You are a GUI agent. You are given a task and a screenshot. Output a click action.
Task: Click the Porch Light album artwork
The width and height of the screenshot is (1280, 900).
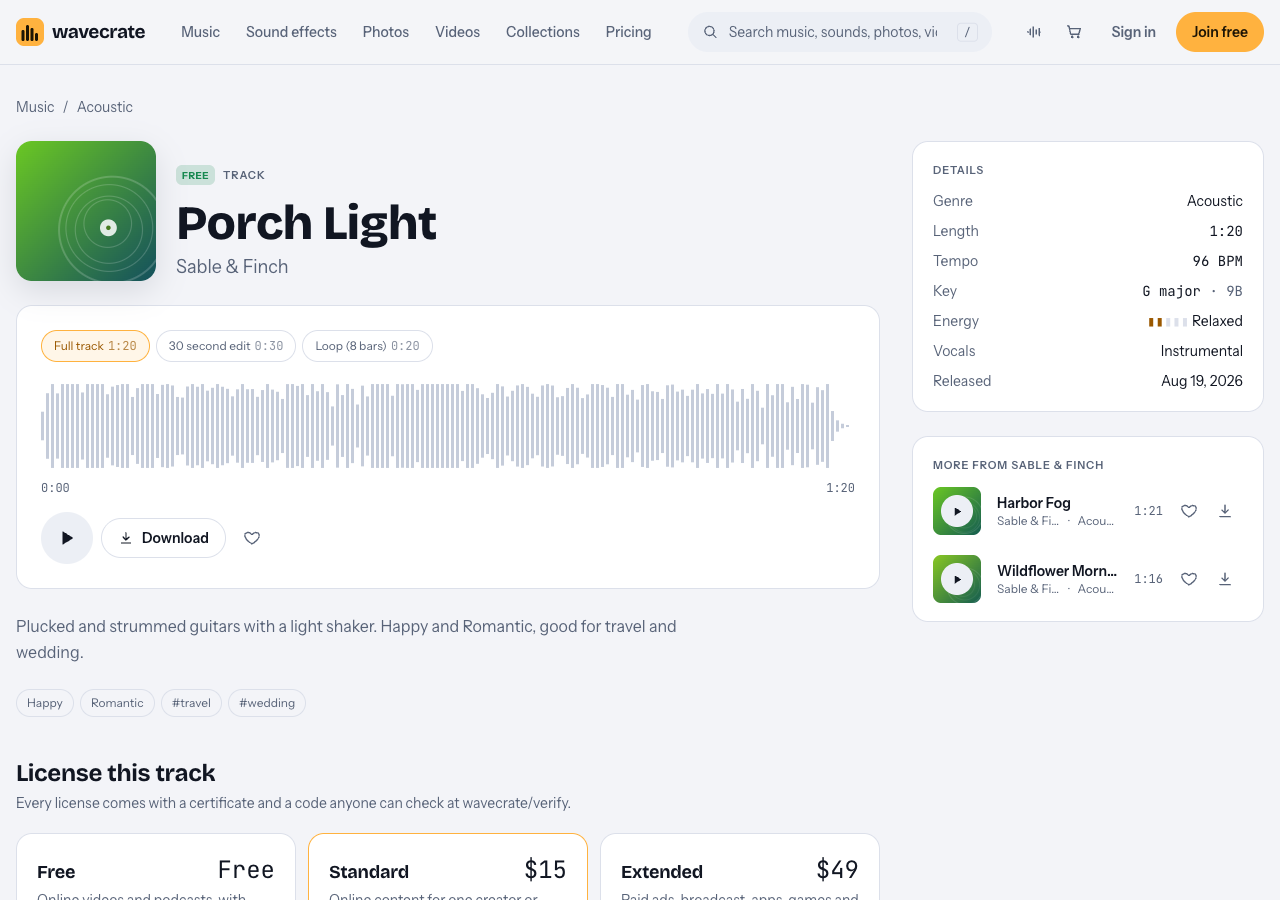tap(86, 211)
